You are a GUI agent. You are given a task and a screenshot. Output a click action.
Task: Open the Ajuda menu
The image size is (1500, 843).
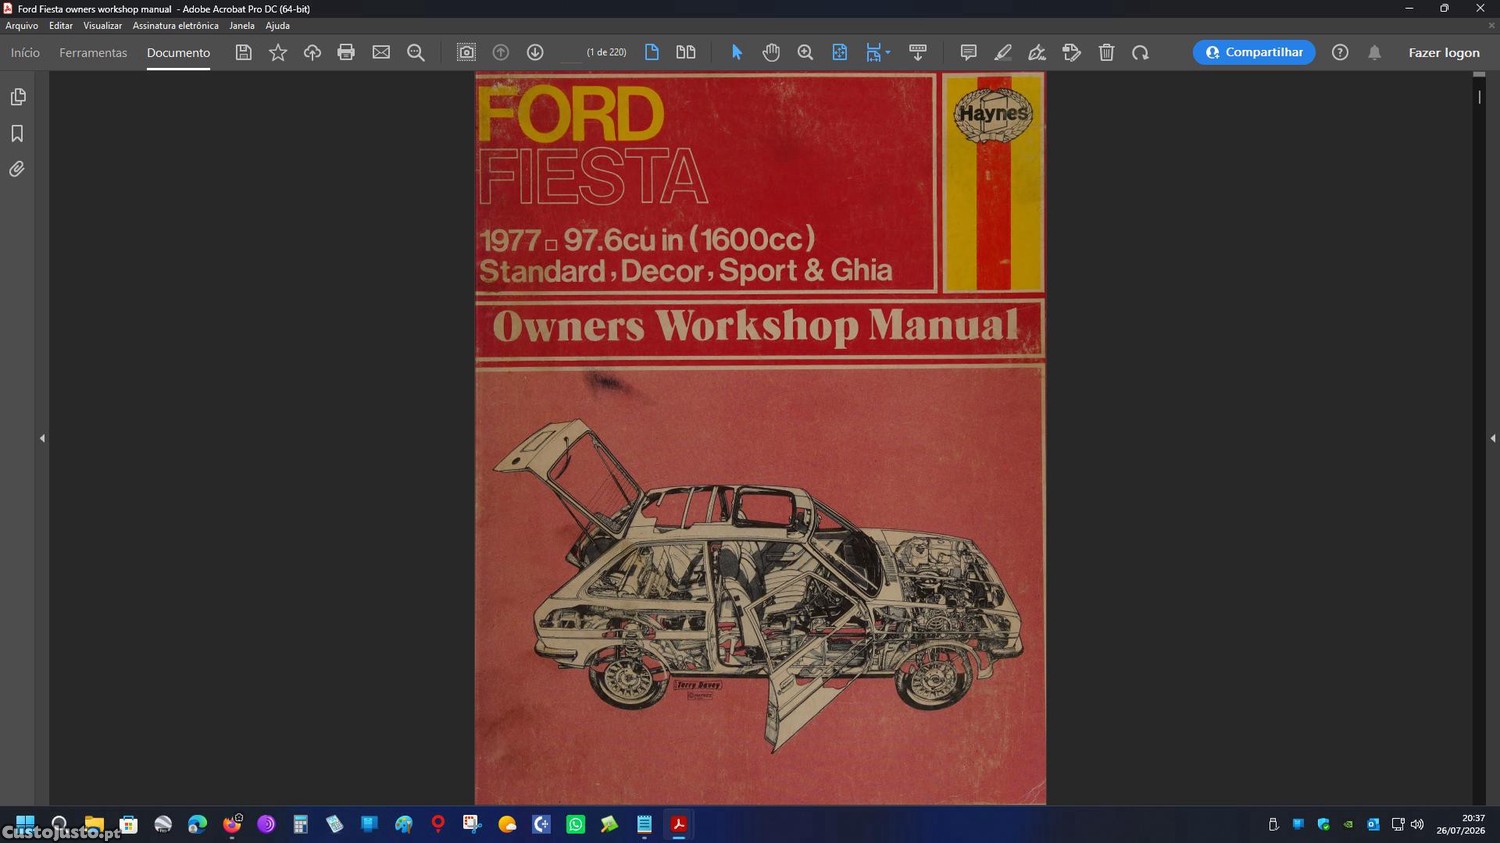point(277,26)
